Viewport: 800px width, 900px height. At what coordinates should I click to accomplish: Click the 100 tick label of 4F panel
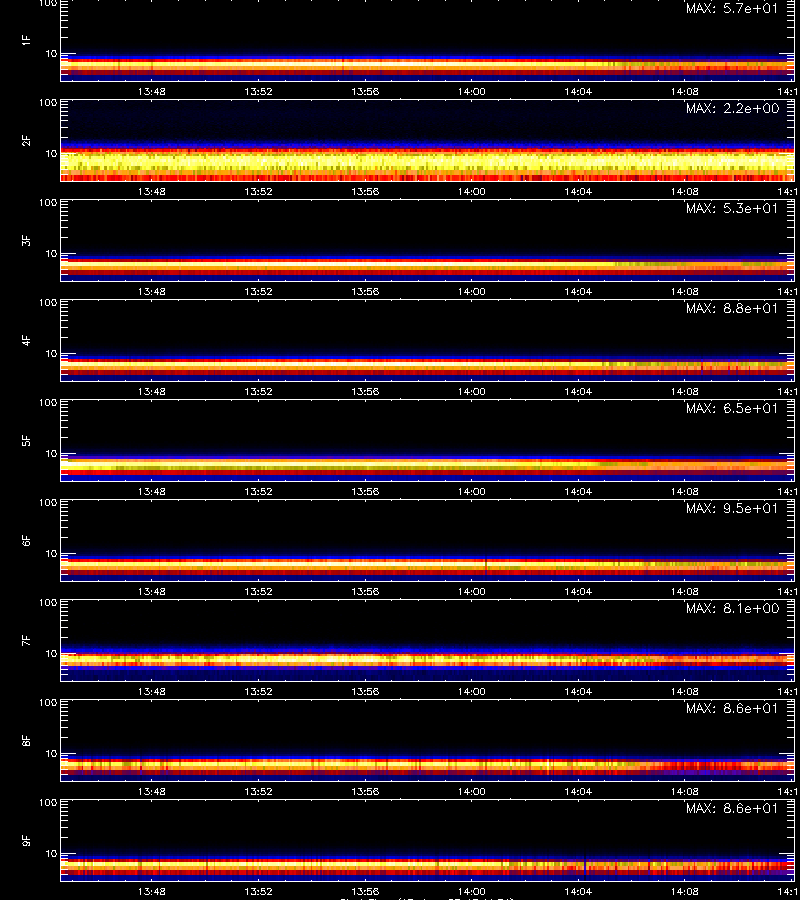48,302
